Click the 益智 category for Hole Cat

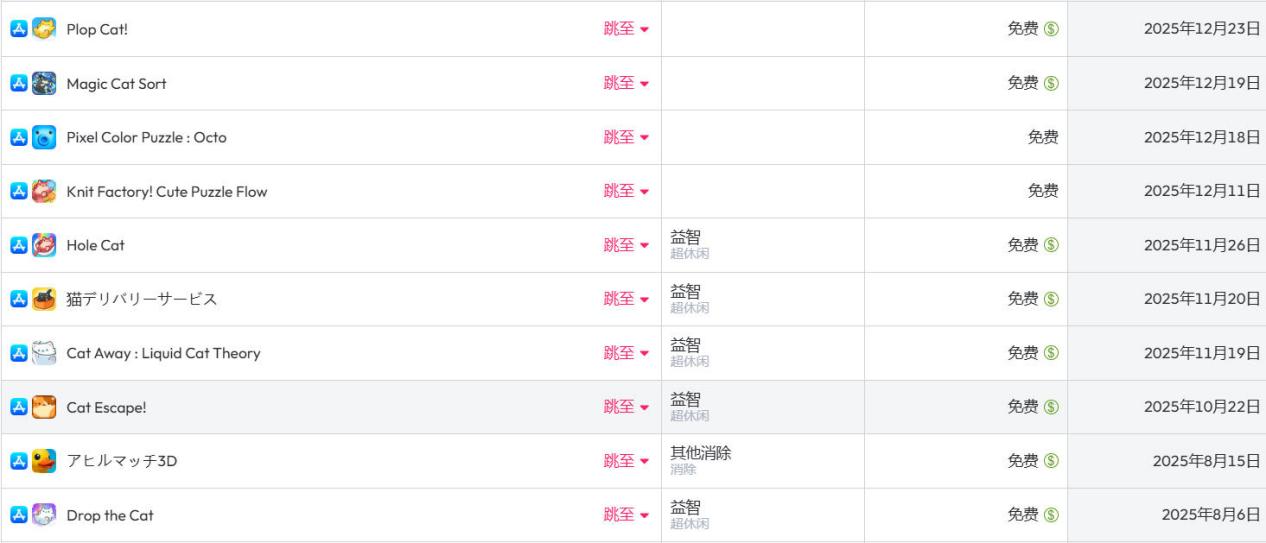click(x=685, y=238)
